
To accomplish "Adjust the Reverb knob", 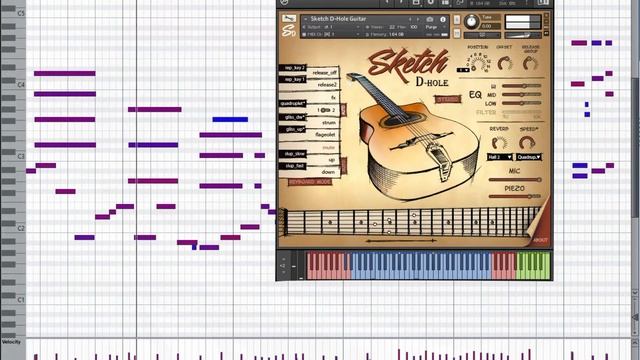I will point(499,142).
